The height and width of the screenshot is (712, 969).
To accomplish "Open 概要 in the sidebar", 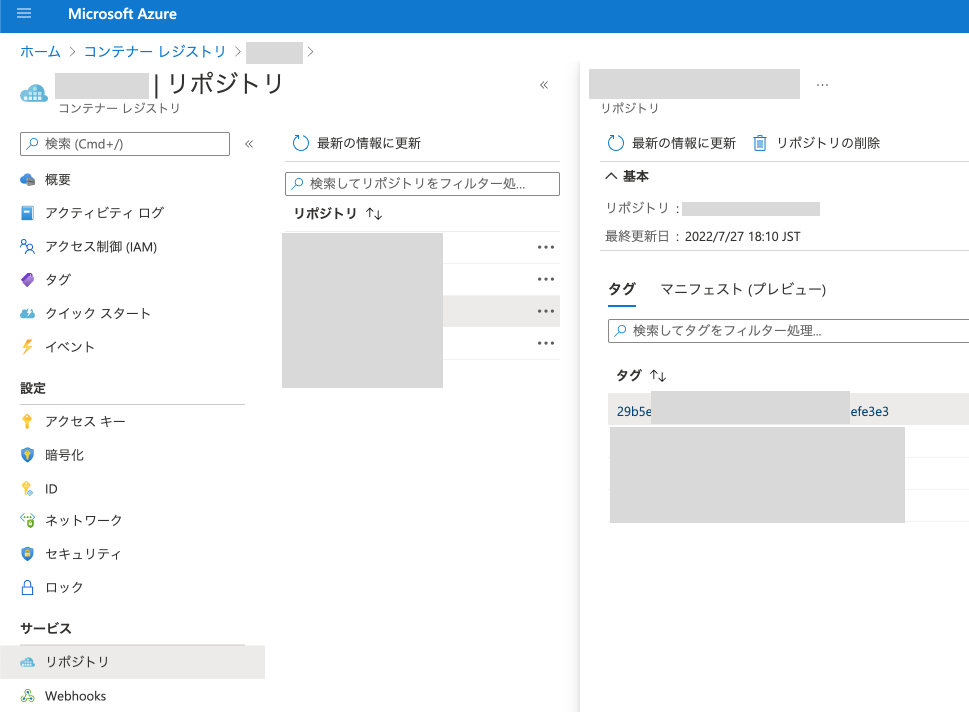I will [x=57, y=180].
